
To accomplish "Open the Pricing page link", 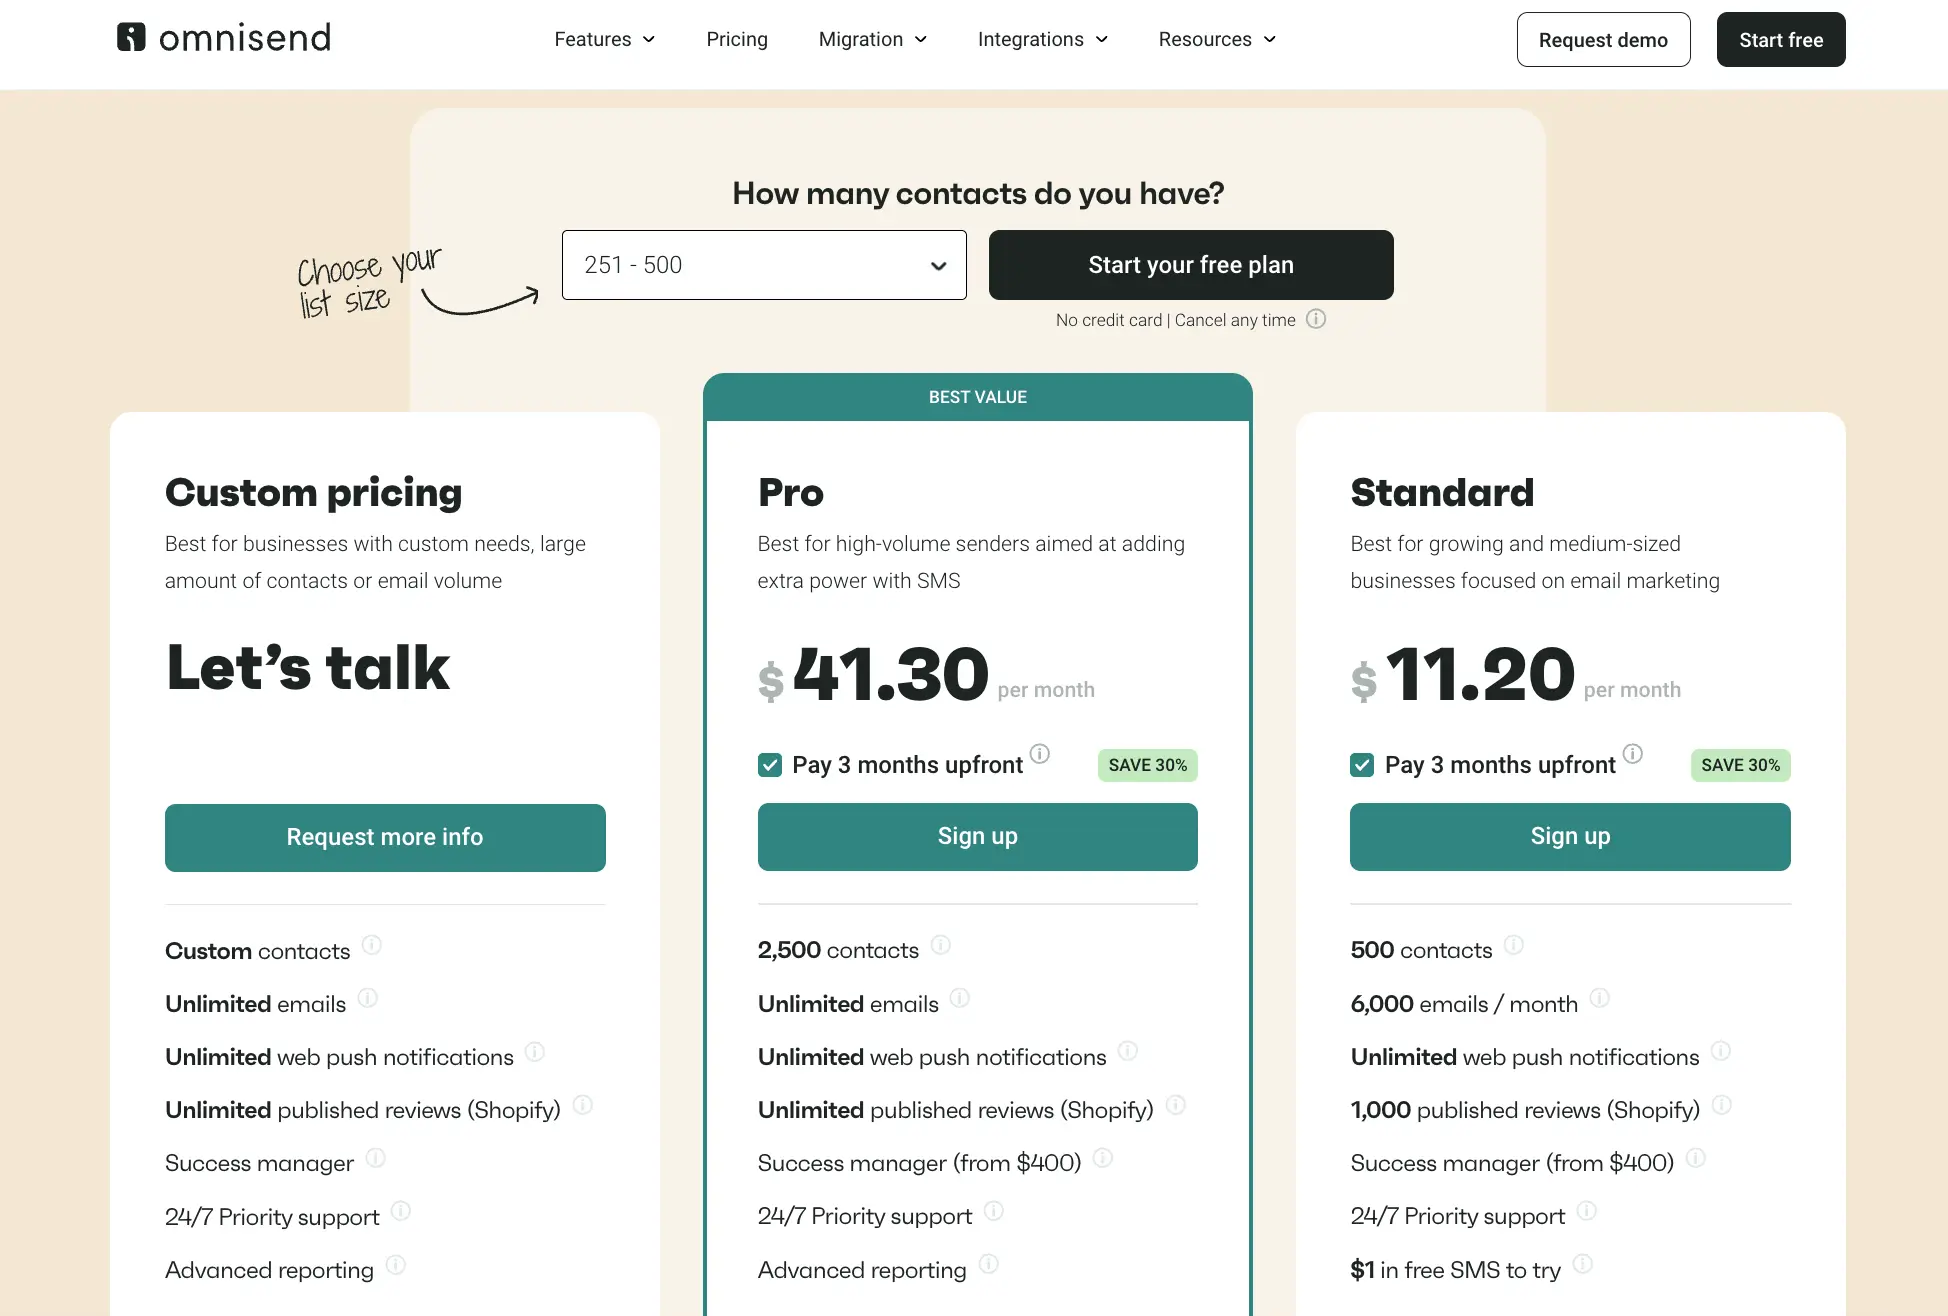I will pos(737,39).
